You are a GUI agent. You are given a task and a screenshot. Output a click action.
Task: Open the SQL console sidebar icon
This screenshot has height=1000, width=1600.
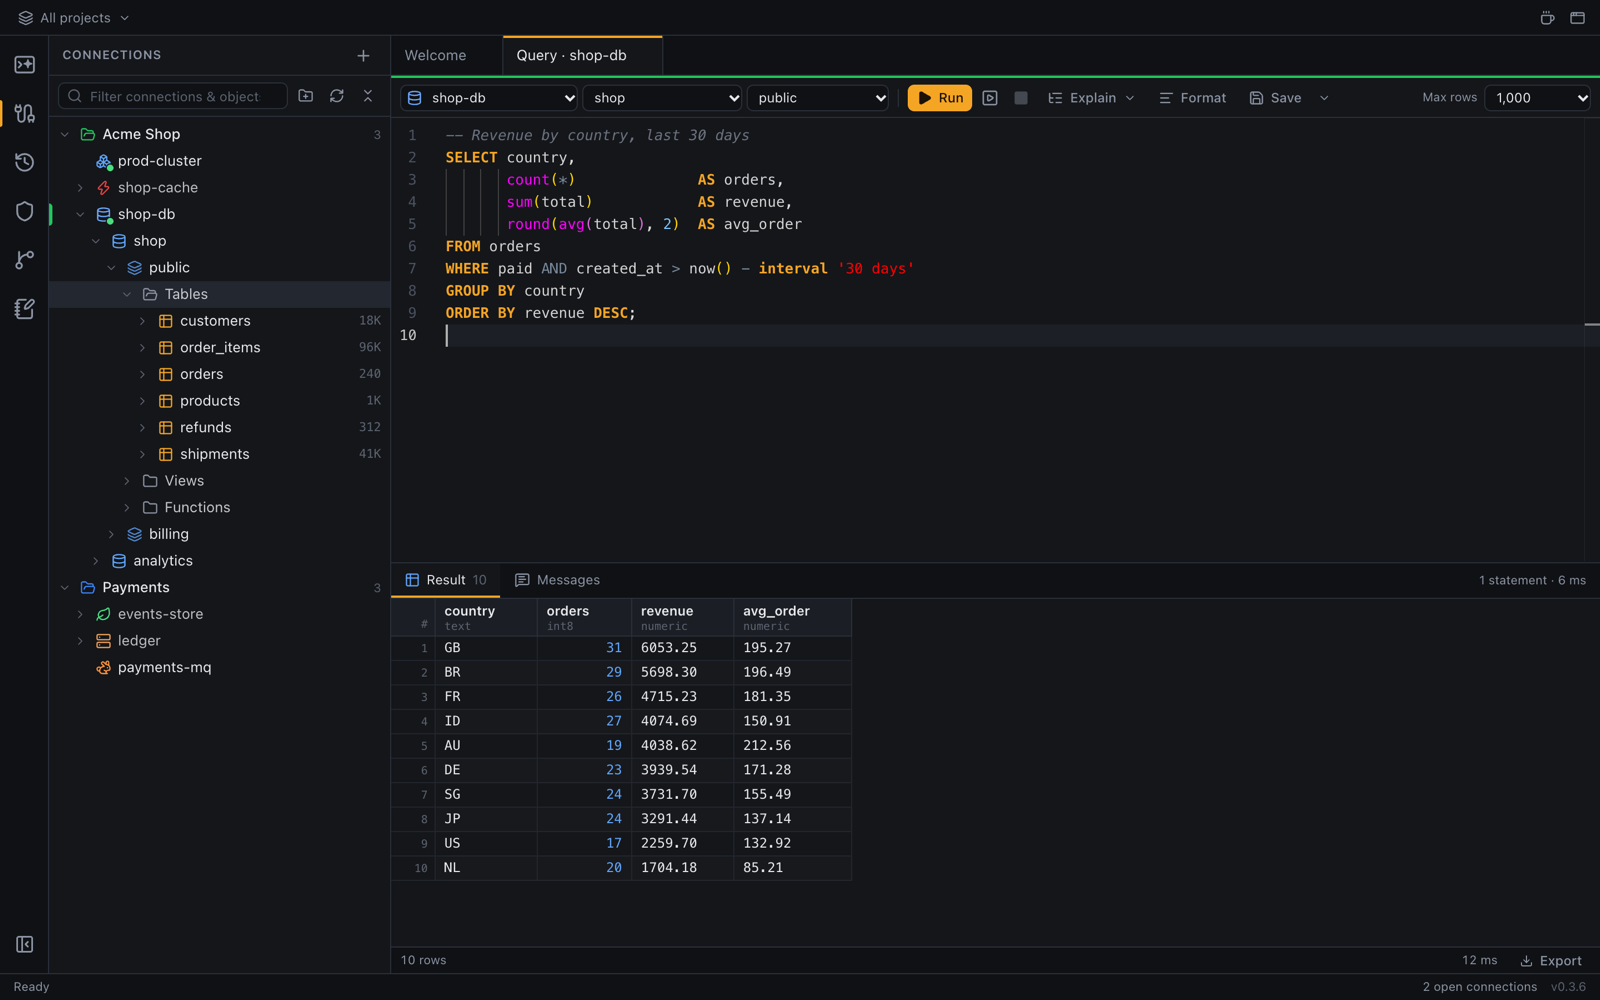(x=25, y=65)
